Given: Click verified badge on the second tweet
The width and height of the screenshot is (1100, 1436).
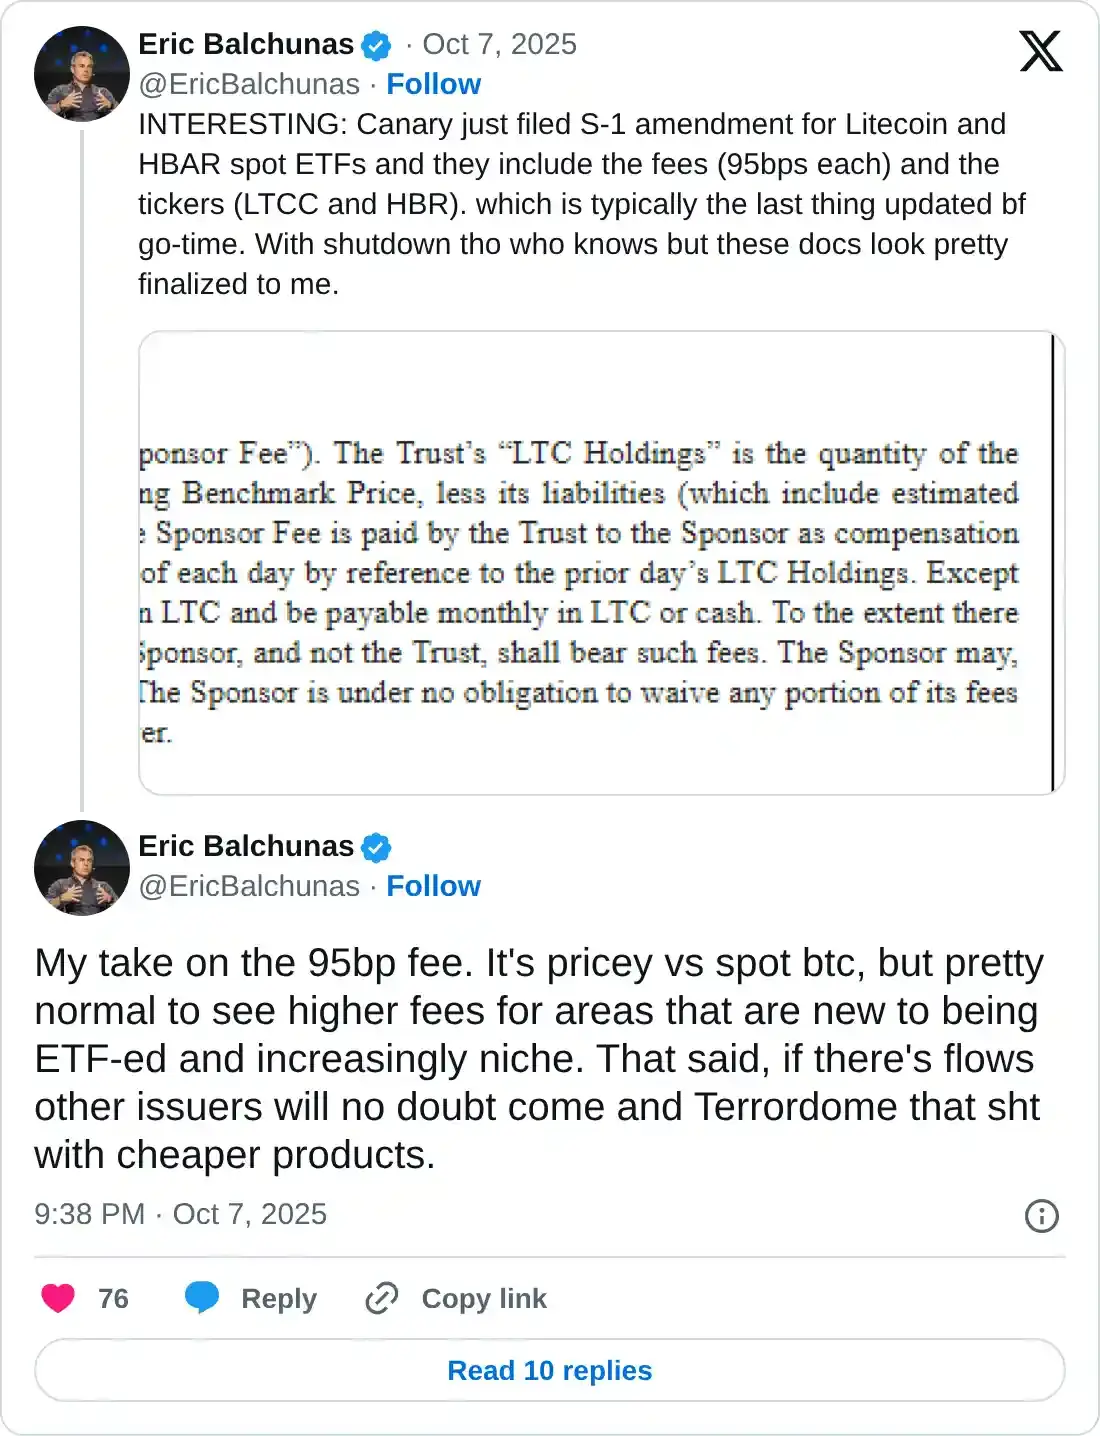Looking at the screenshot, I should pos(376,848).
